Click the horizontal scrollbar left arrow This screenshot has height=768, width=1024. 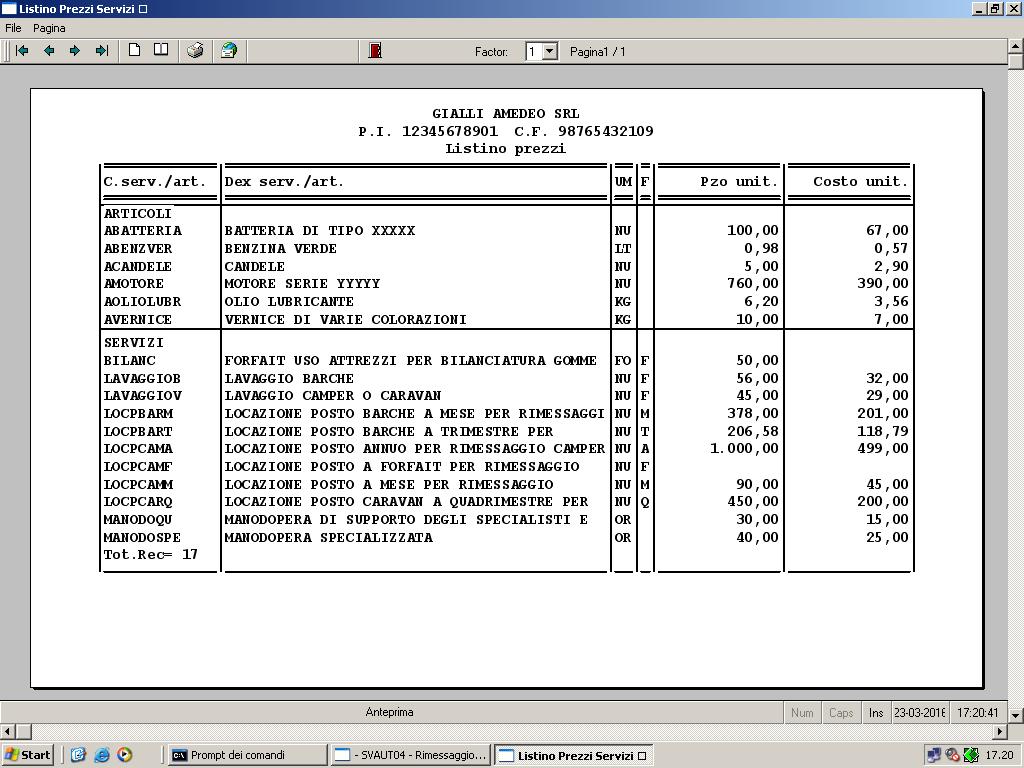point(7,731)
